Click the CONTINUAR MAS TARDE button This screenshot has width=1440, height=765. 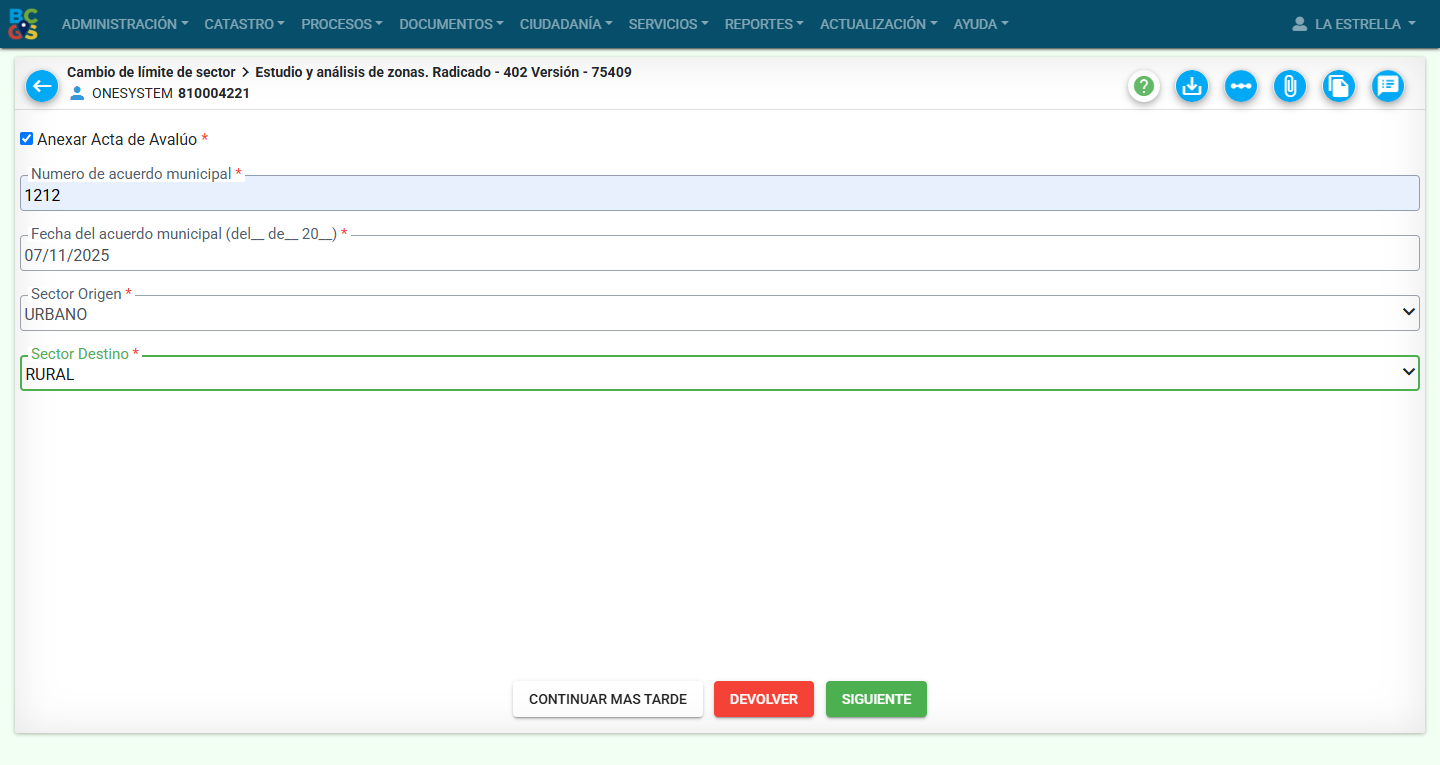tap(608, 699)
